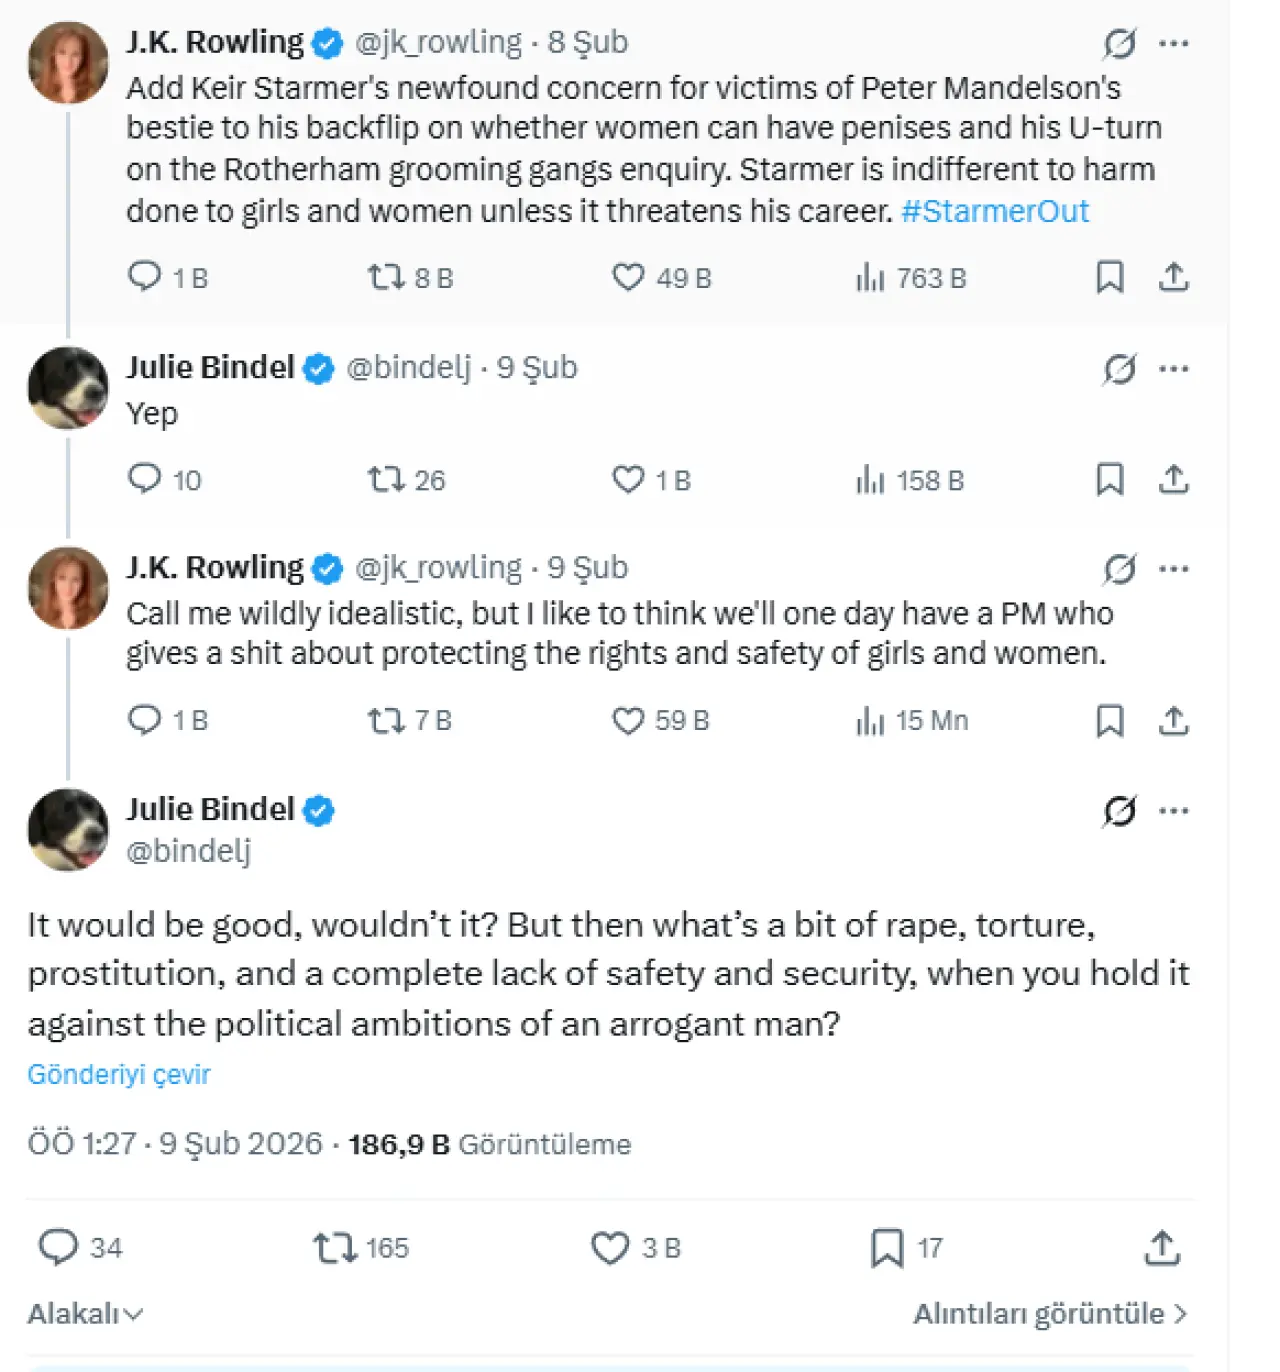
Task: Open 'Alıntıları görüntüle' quotes view
Action: coord(1050,1313)
